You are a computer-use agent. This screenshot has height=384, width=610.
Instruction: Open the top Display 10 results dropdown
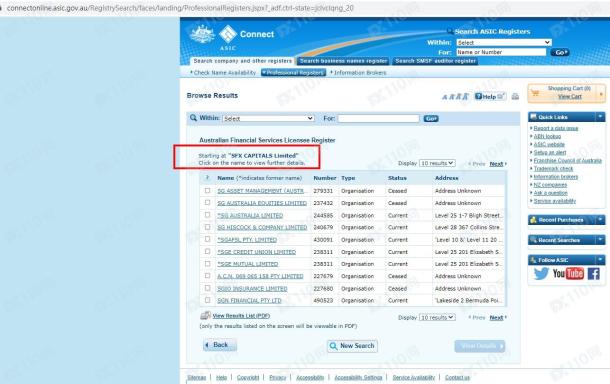[437, 163]
